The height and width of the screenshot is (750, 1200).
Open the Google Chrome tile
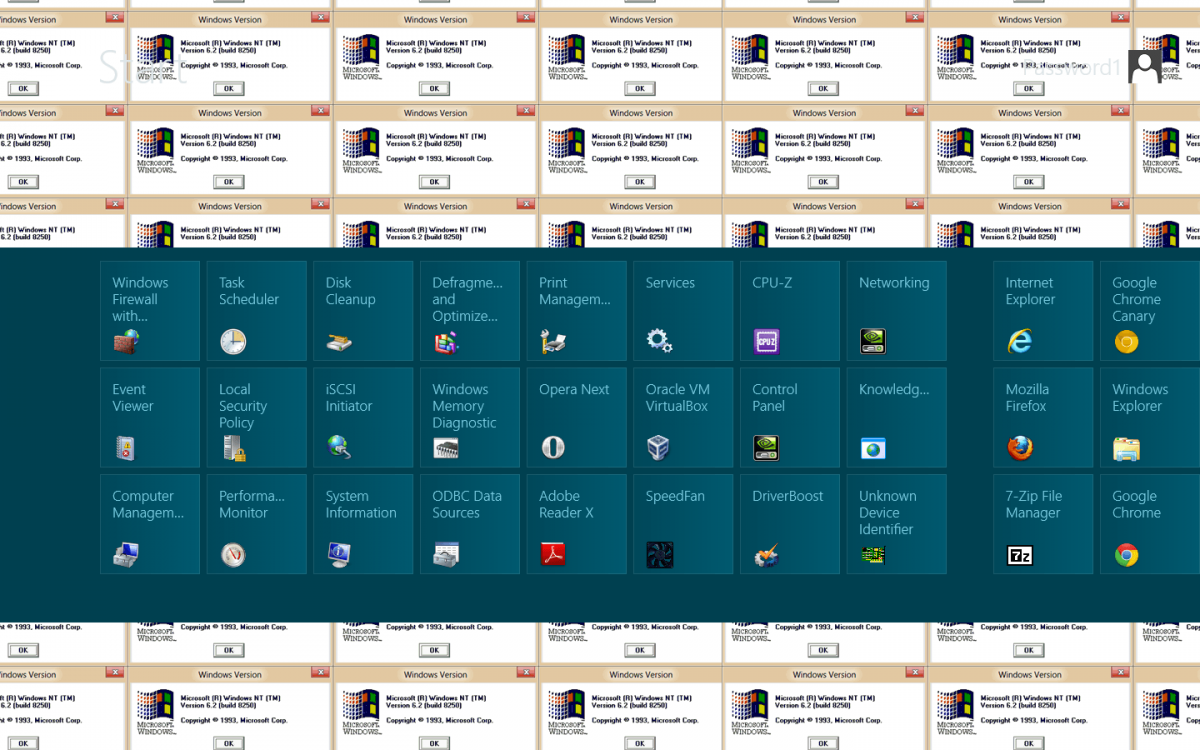pos(1150,524)
